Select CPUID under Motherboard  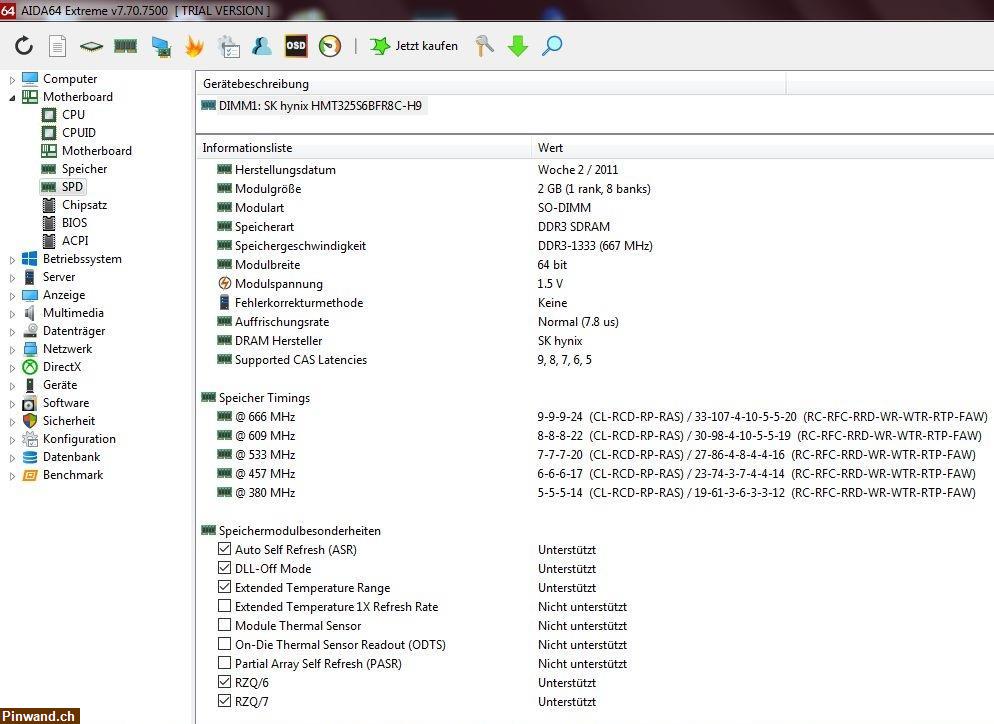click(79, 133)
